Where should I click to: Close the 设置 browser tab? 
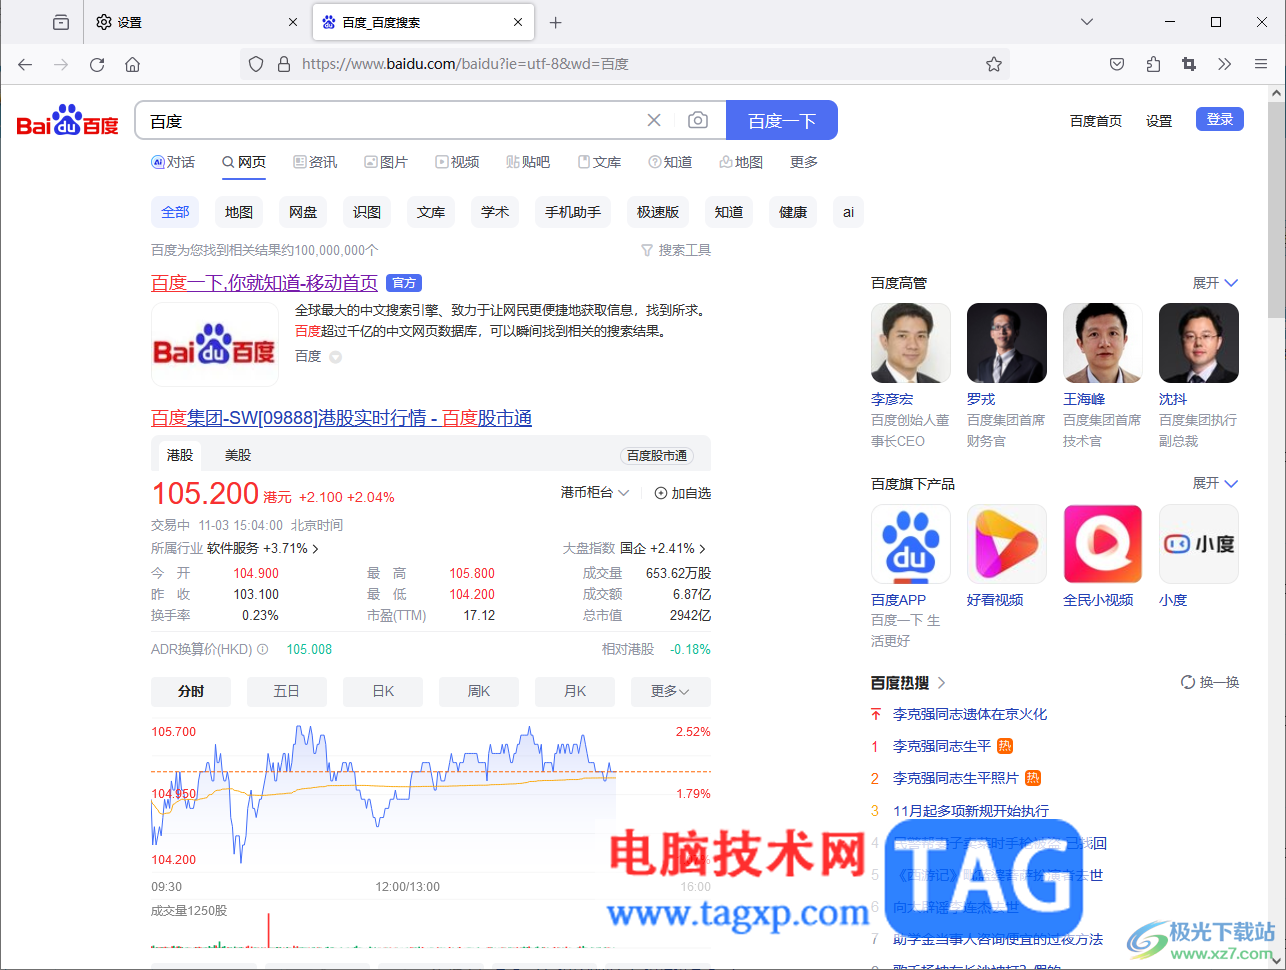pos(293,22)
